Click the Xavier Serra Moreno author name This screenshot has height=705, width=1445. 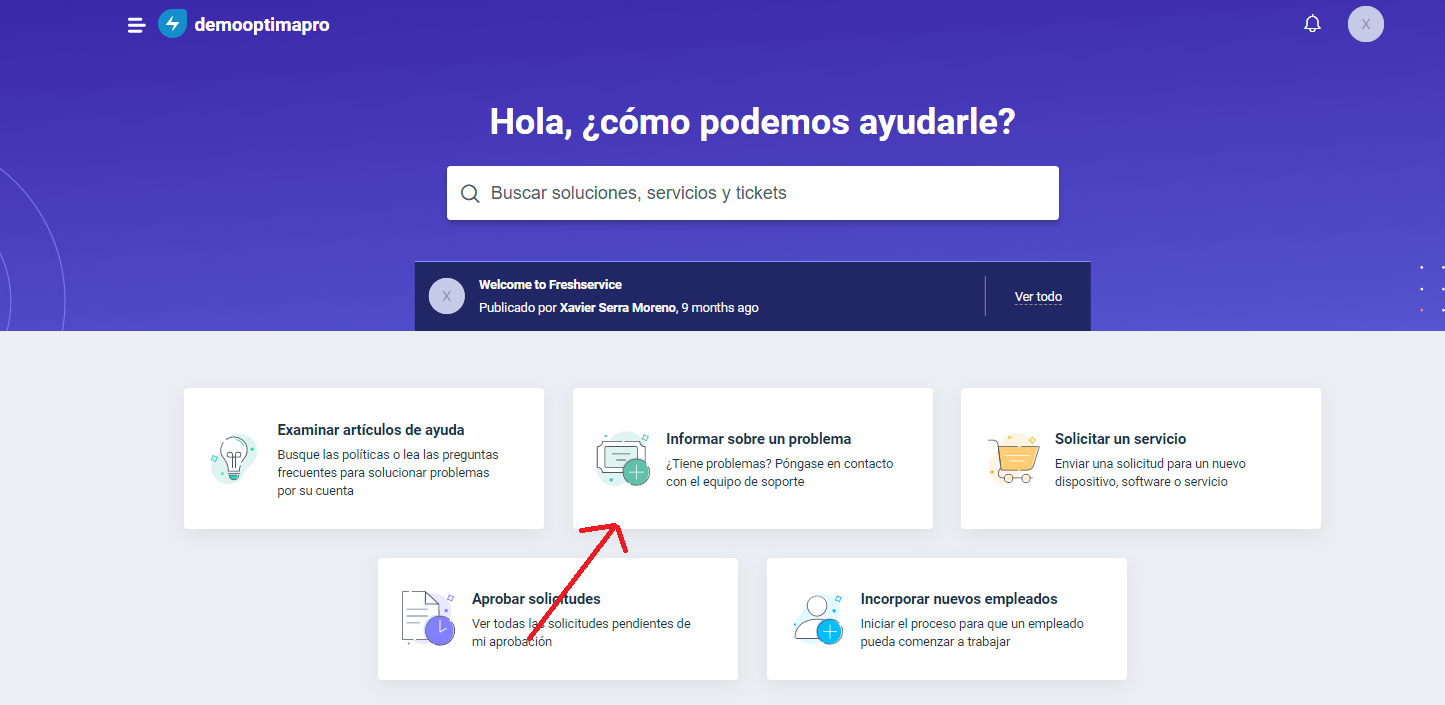tap(617, 308)
